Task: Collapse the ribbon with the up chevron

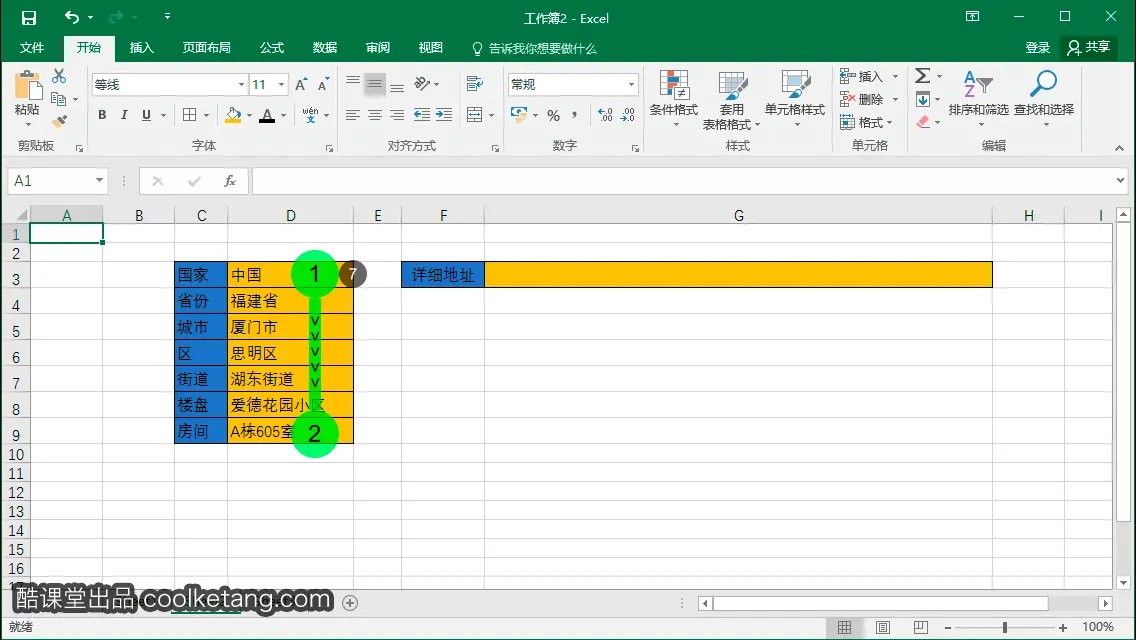Action: [1119, 148]
